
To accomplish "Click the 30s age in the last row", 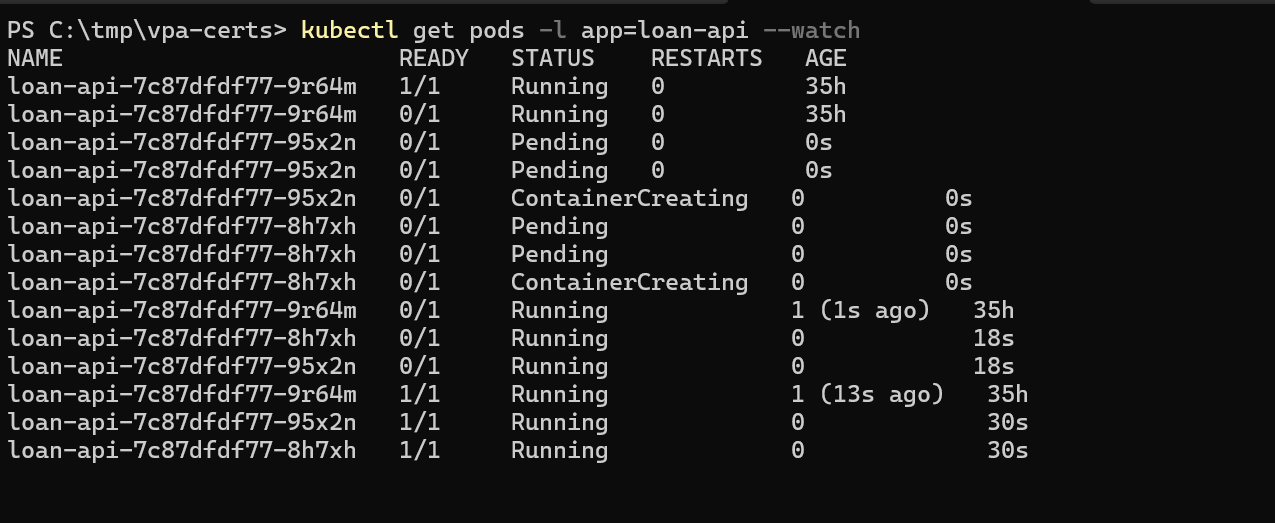I will point(1007,451).
